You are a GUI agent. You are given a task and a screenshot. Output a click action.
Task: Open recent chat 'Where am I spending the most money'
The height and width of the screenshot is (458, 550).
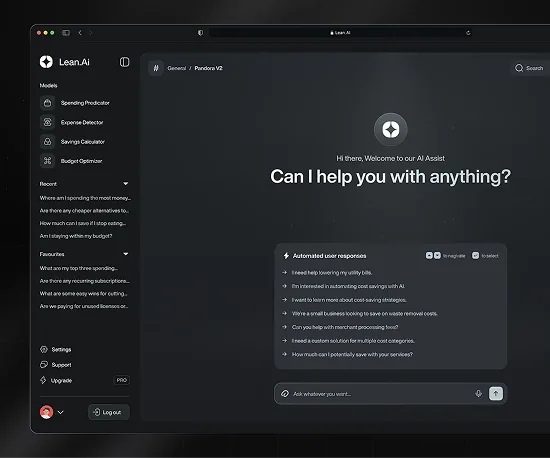coord(85,198)
